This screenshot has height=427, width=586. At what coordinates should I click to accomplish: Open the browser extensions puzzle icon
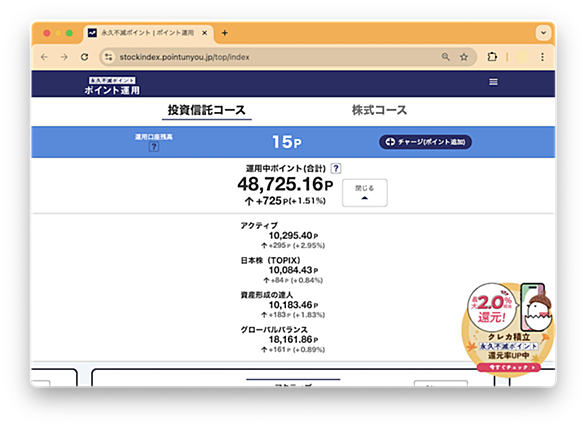click(x=492, y=57)
